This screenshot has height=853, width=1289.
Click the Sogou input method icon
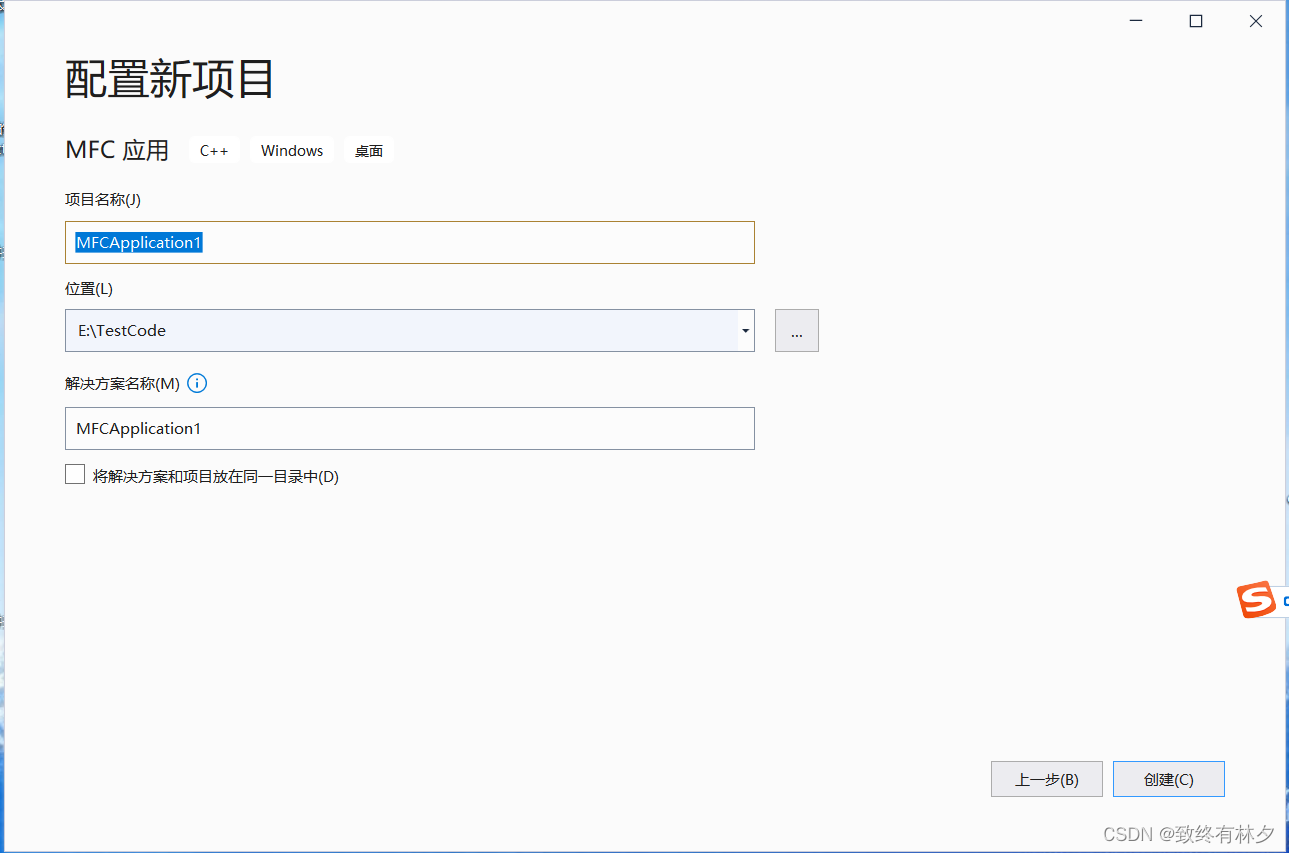tap(1257, 599)
